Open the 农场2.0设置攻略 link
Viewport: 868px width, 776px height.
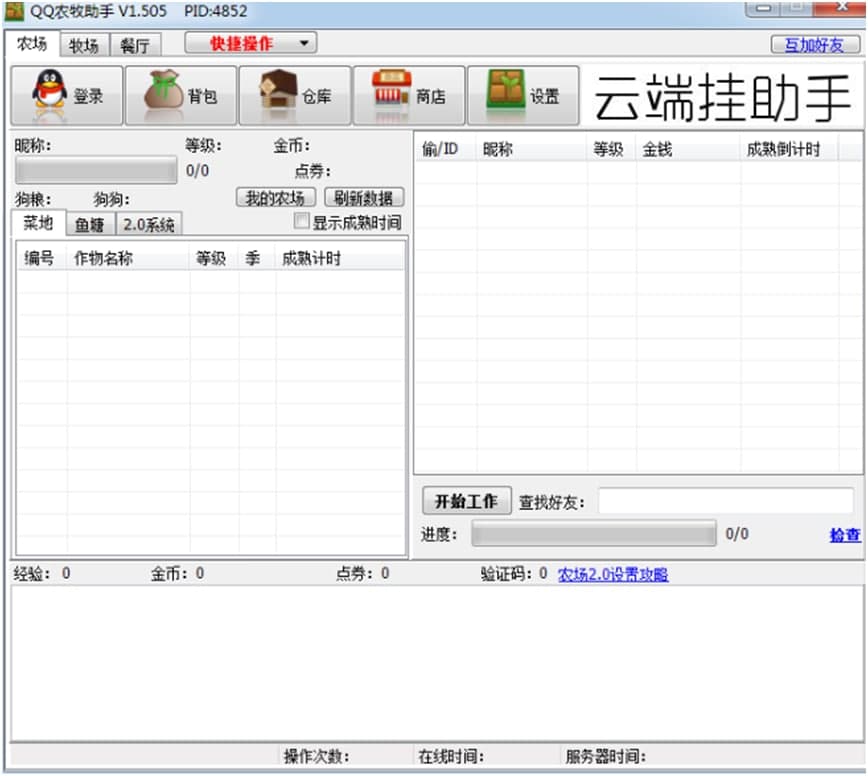pyautogui.click(x=614, y=575)
